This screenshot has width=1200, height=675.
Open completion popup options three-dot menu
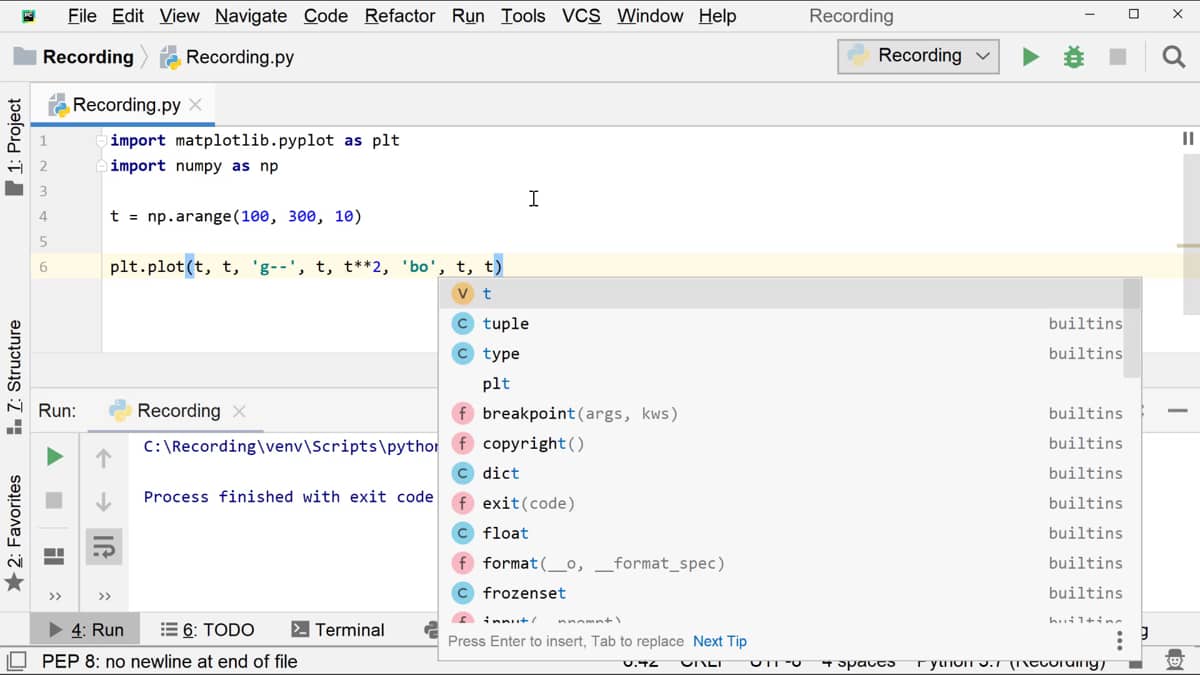[x=1119, y=641]
